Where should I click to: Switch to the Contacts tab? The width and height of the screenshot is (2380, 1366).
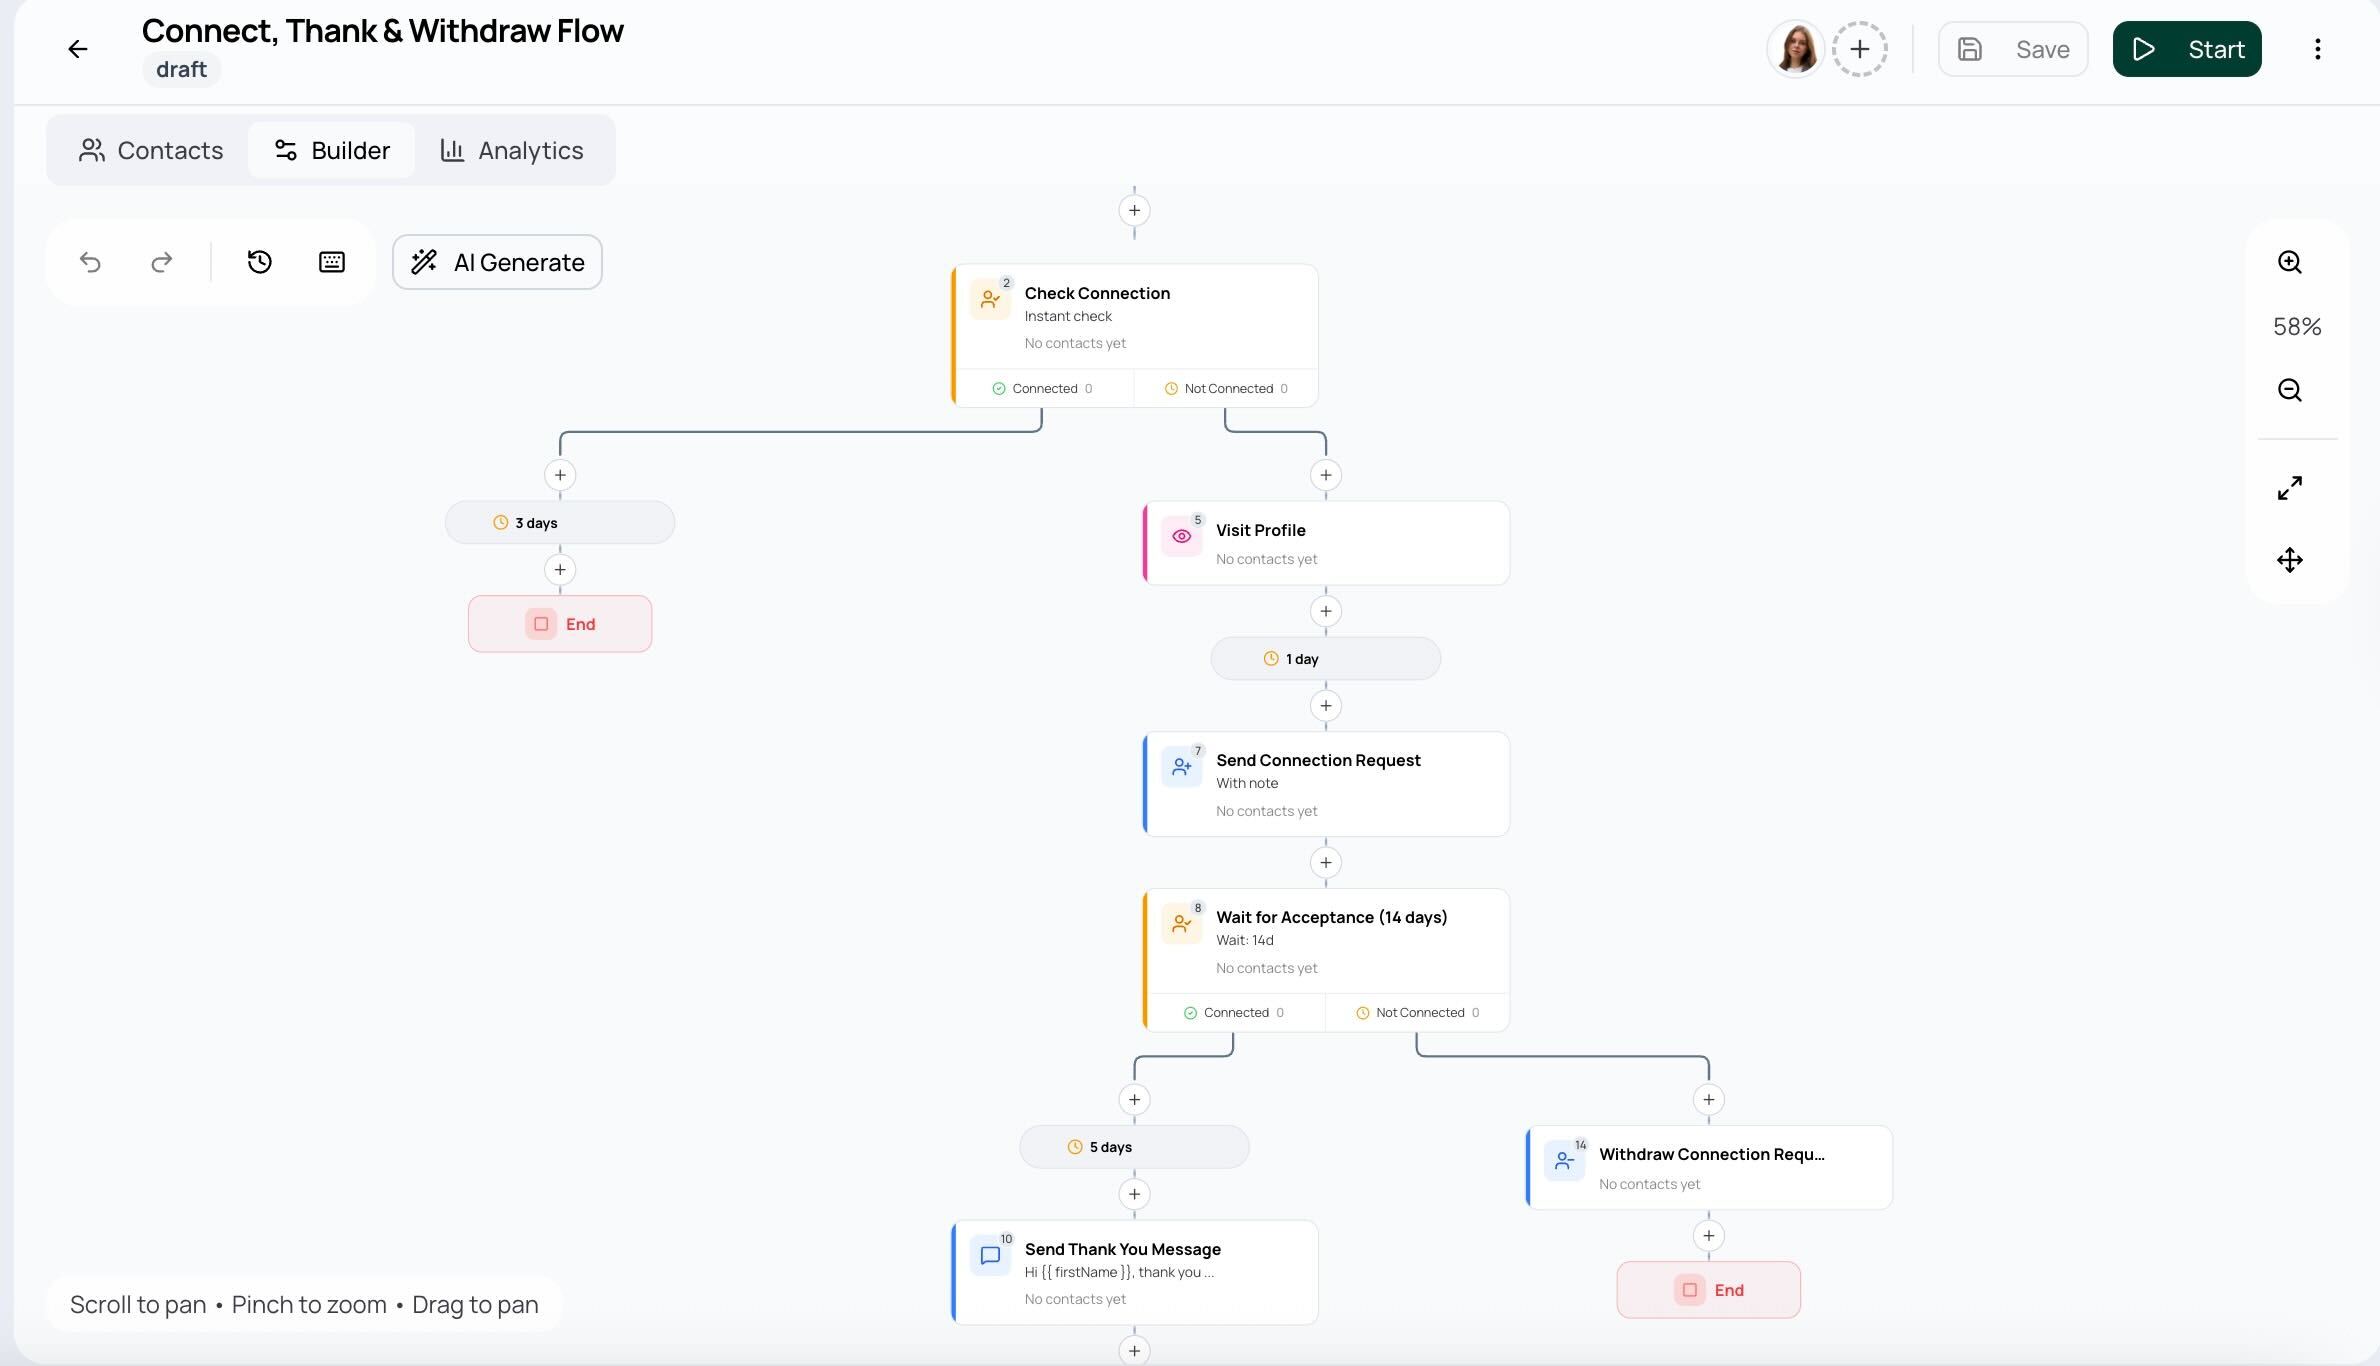151,150
